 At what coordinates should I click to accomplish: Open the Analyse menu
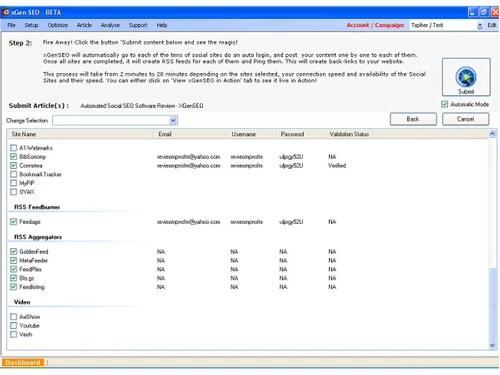110,25
